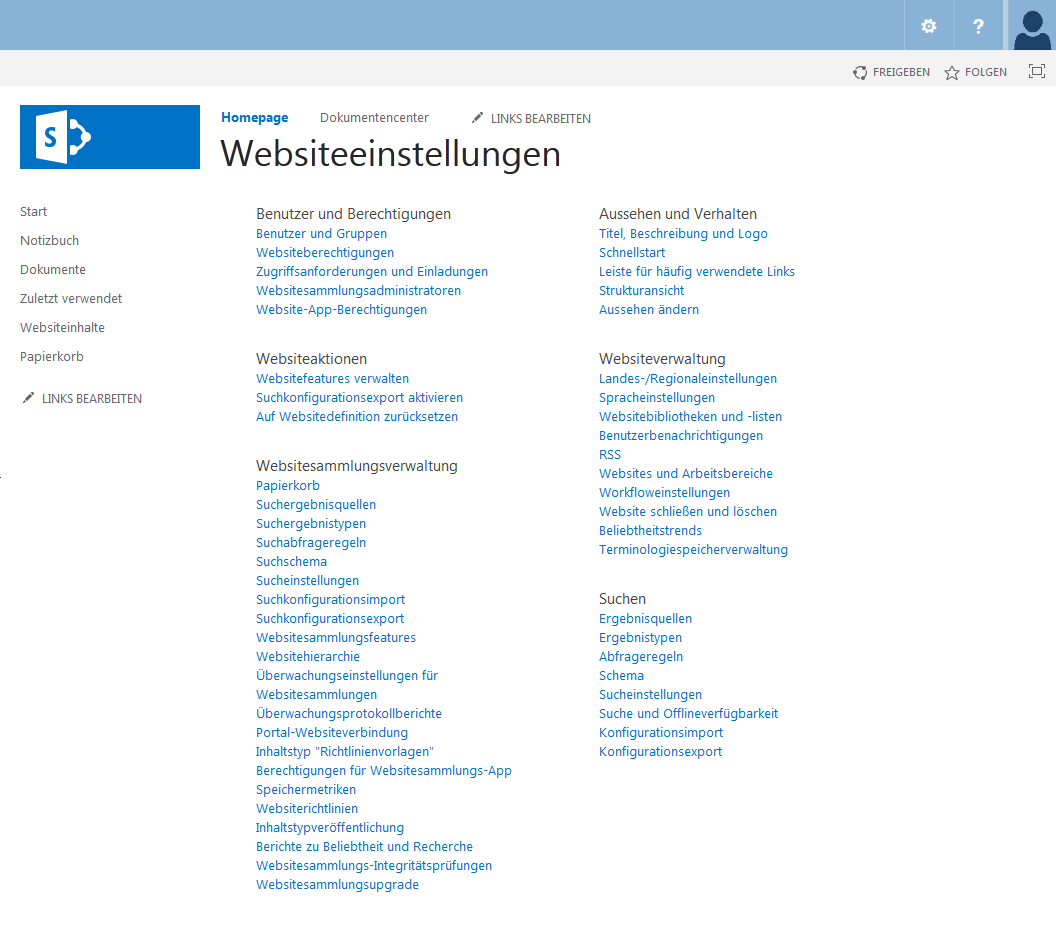
Task: Open Websitesammlungsfeatures link
Action: (x=336, y=638)
